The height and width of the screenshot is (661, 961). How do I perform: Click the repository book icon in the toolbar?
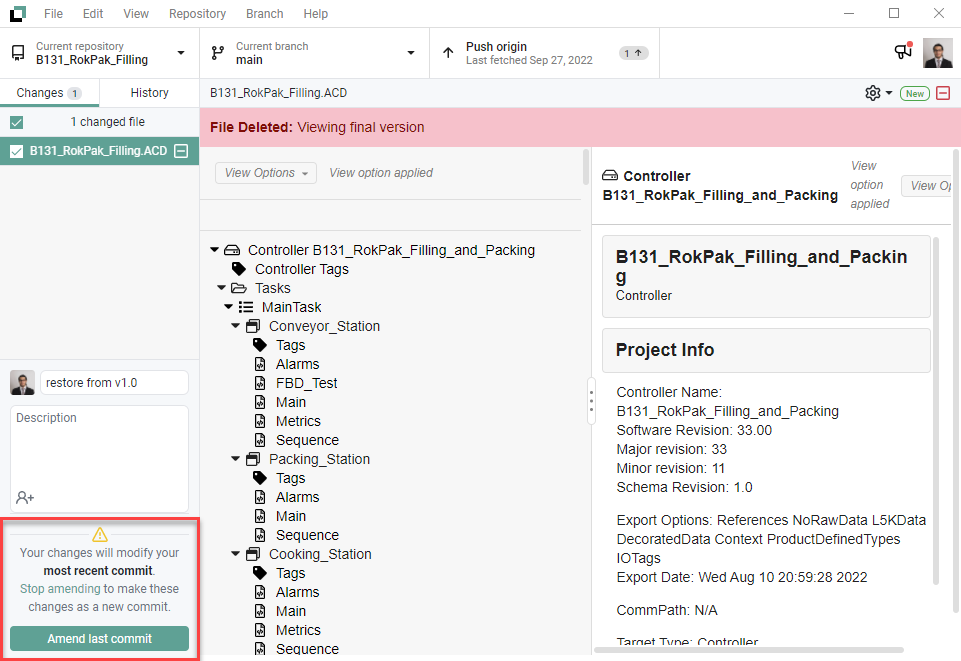17,52
